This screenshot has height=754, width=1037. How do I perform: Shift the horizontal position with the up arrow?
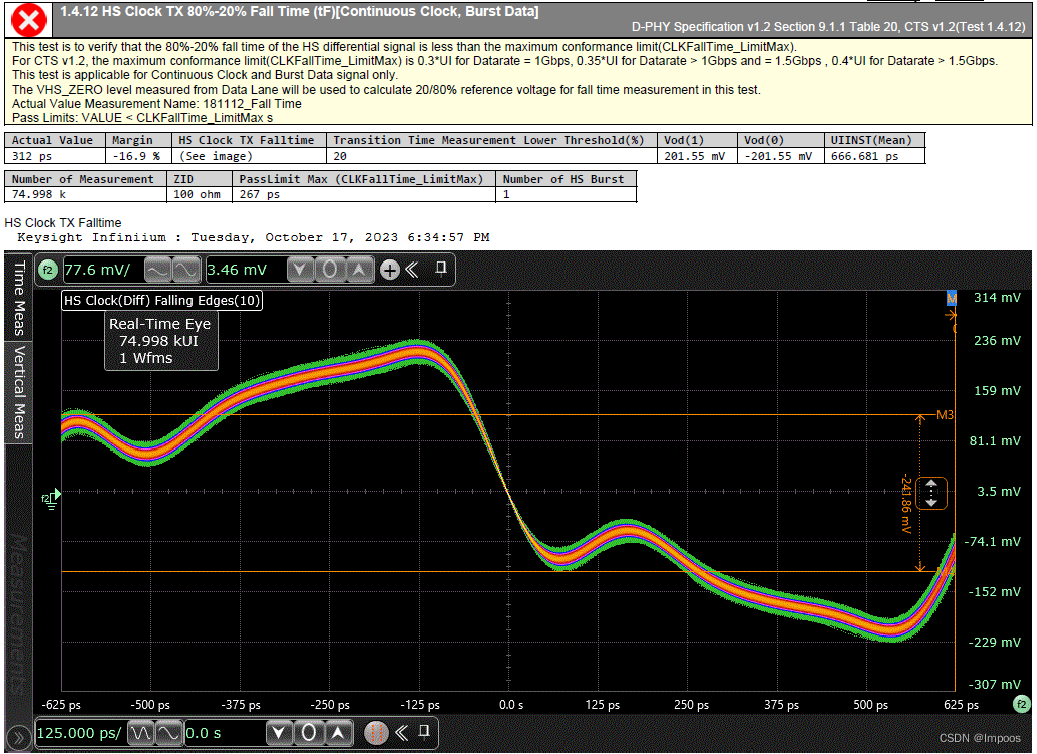click(x=338, y=733)
